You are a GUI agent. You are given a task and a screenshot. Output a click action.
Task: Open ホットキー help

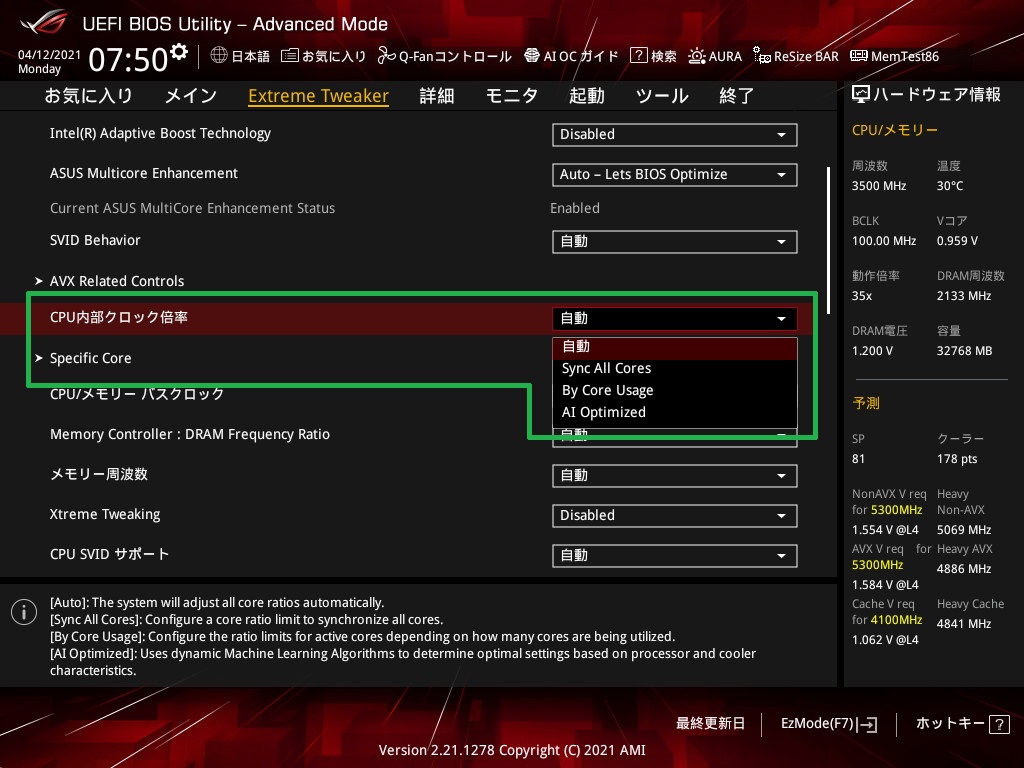point(963,724)
